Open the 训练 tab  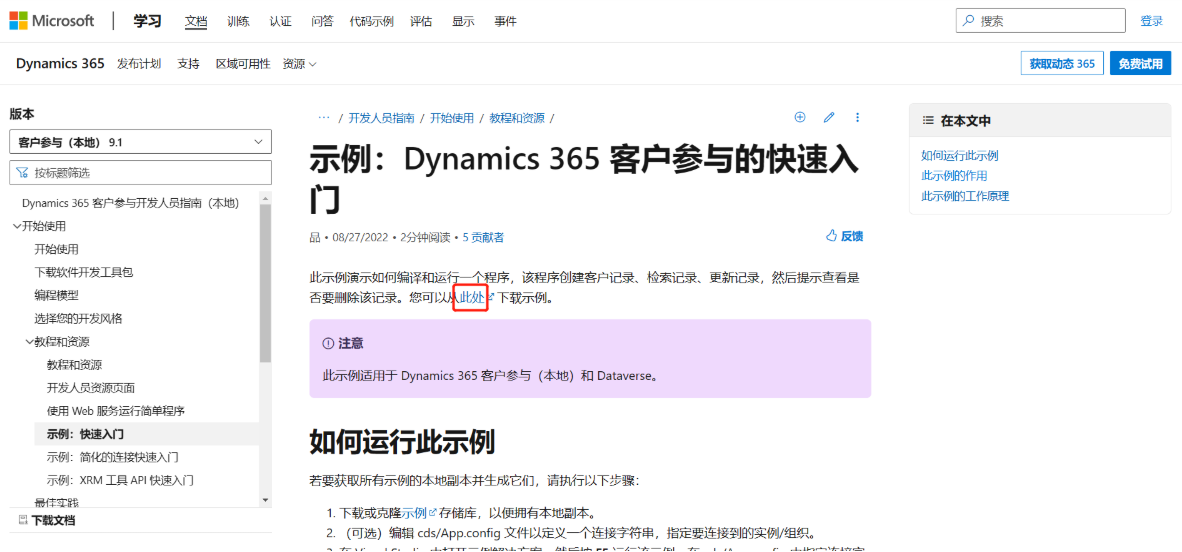coord(238,21)
